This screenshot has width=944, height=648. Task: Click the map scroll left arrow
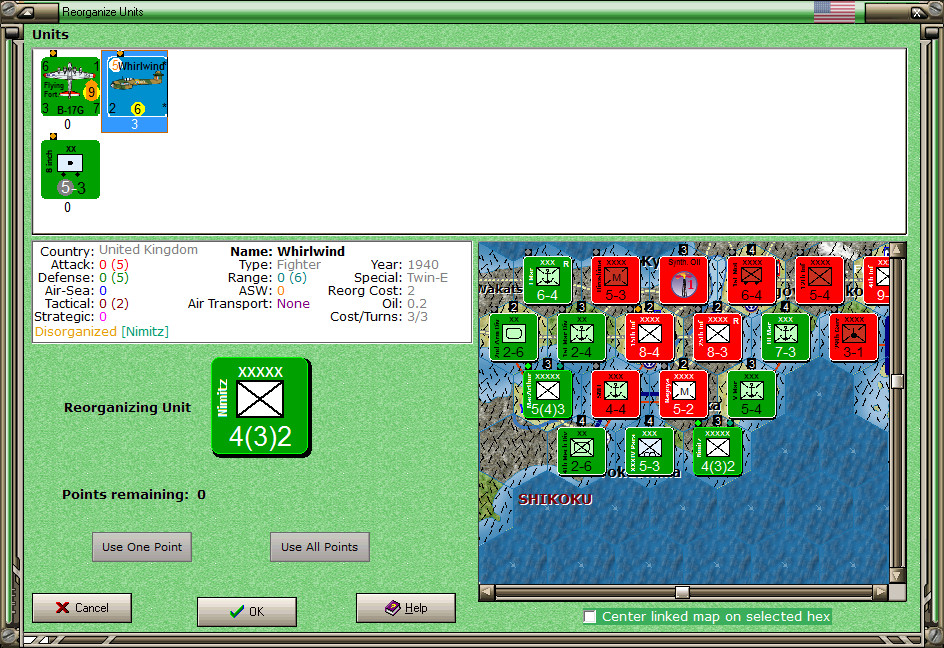click(x=486, y=593)
